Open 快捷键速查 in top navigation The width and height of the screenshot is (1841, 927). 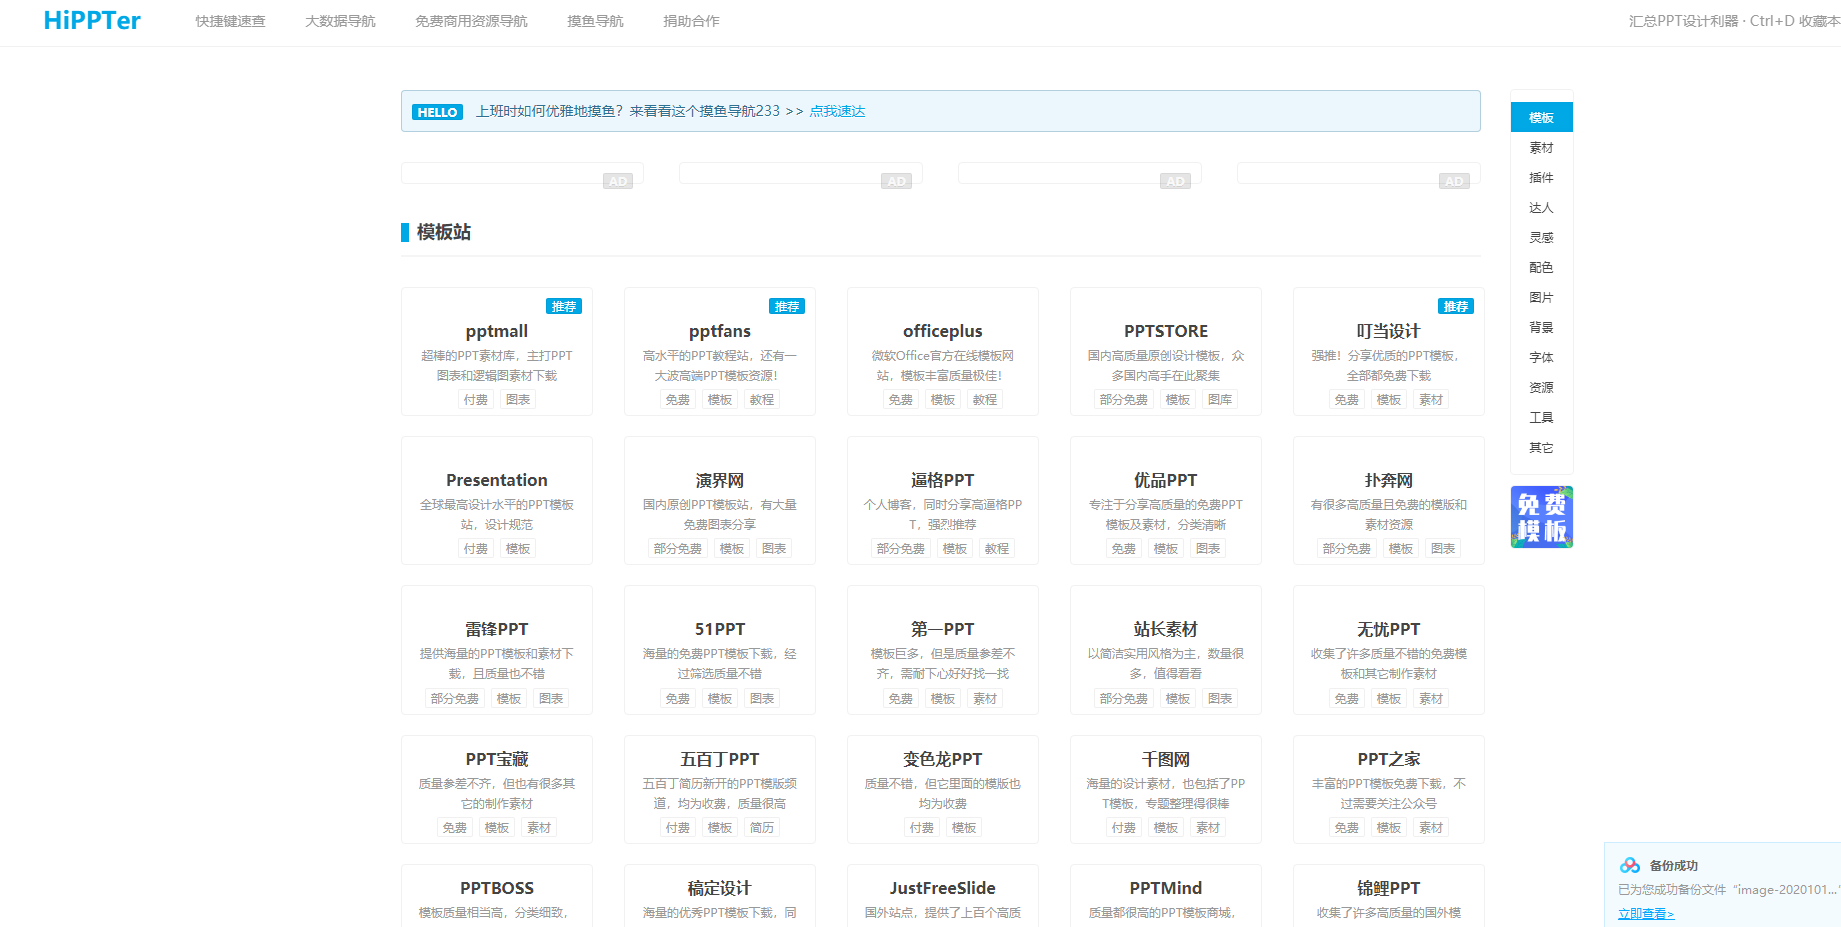click(230, 21)
